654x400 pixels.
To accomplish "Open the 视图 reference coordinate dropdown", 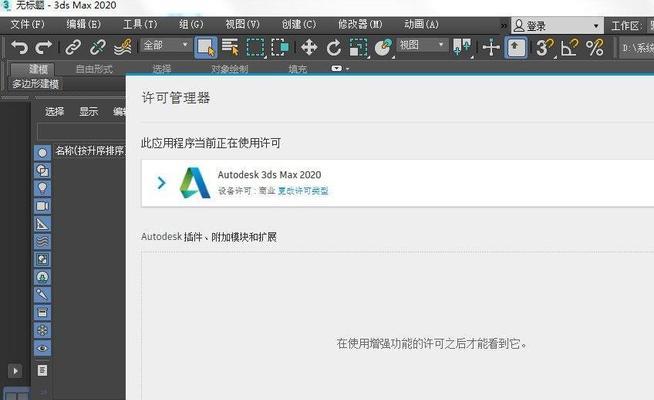I will (422, 45).
